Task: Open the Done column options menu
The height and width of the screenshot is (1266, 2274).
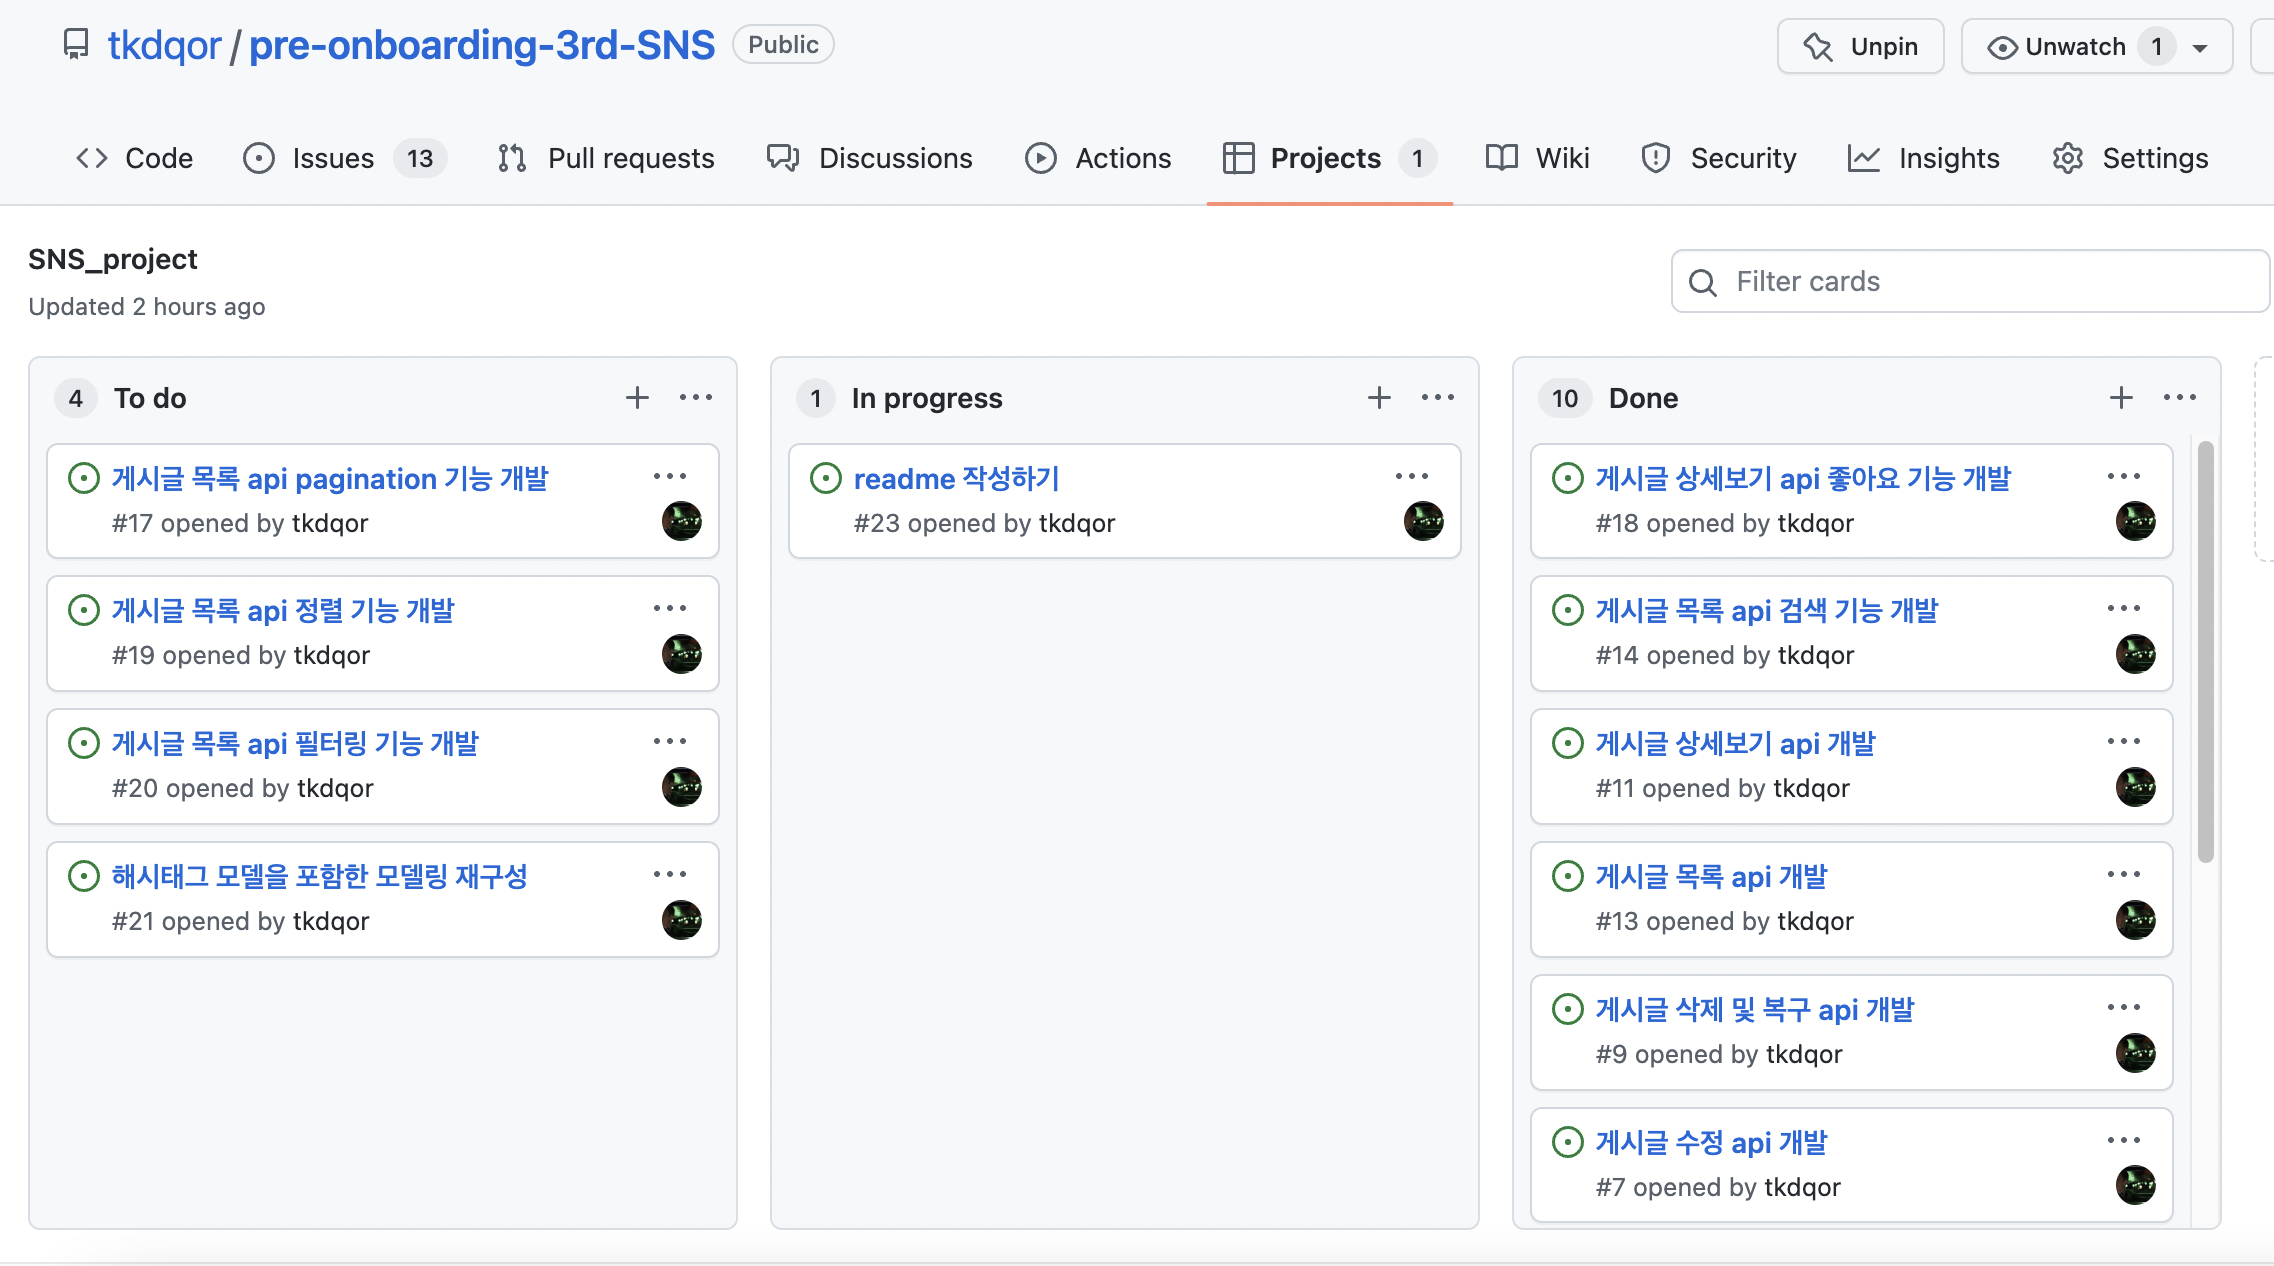Action: [2180, 398]
